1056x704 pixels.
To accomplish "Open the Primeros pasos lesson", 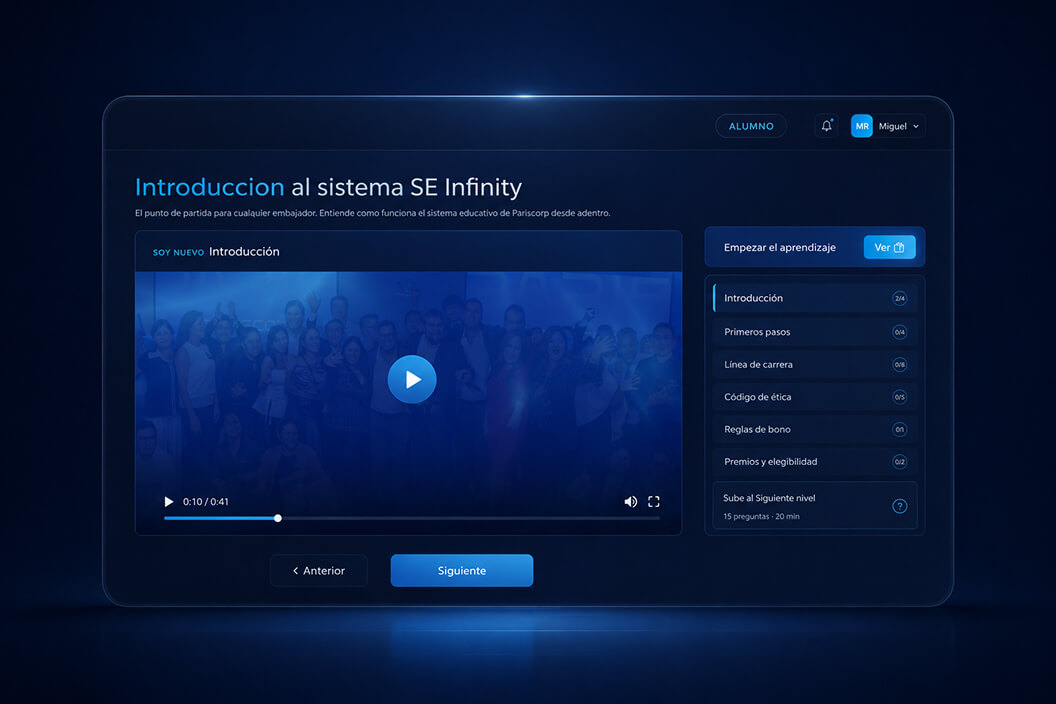I will (x=815, y=331).
